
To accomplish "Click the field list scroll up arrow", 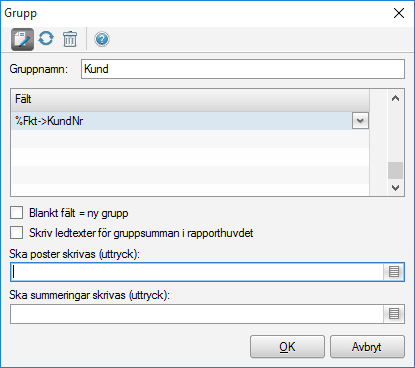I will coord(395,98).
